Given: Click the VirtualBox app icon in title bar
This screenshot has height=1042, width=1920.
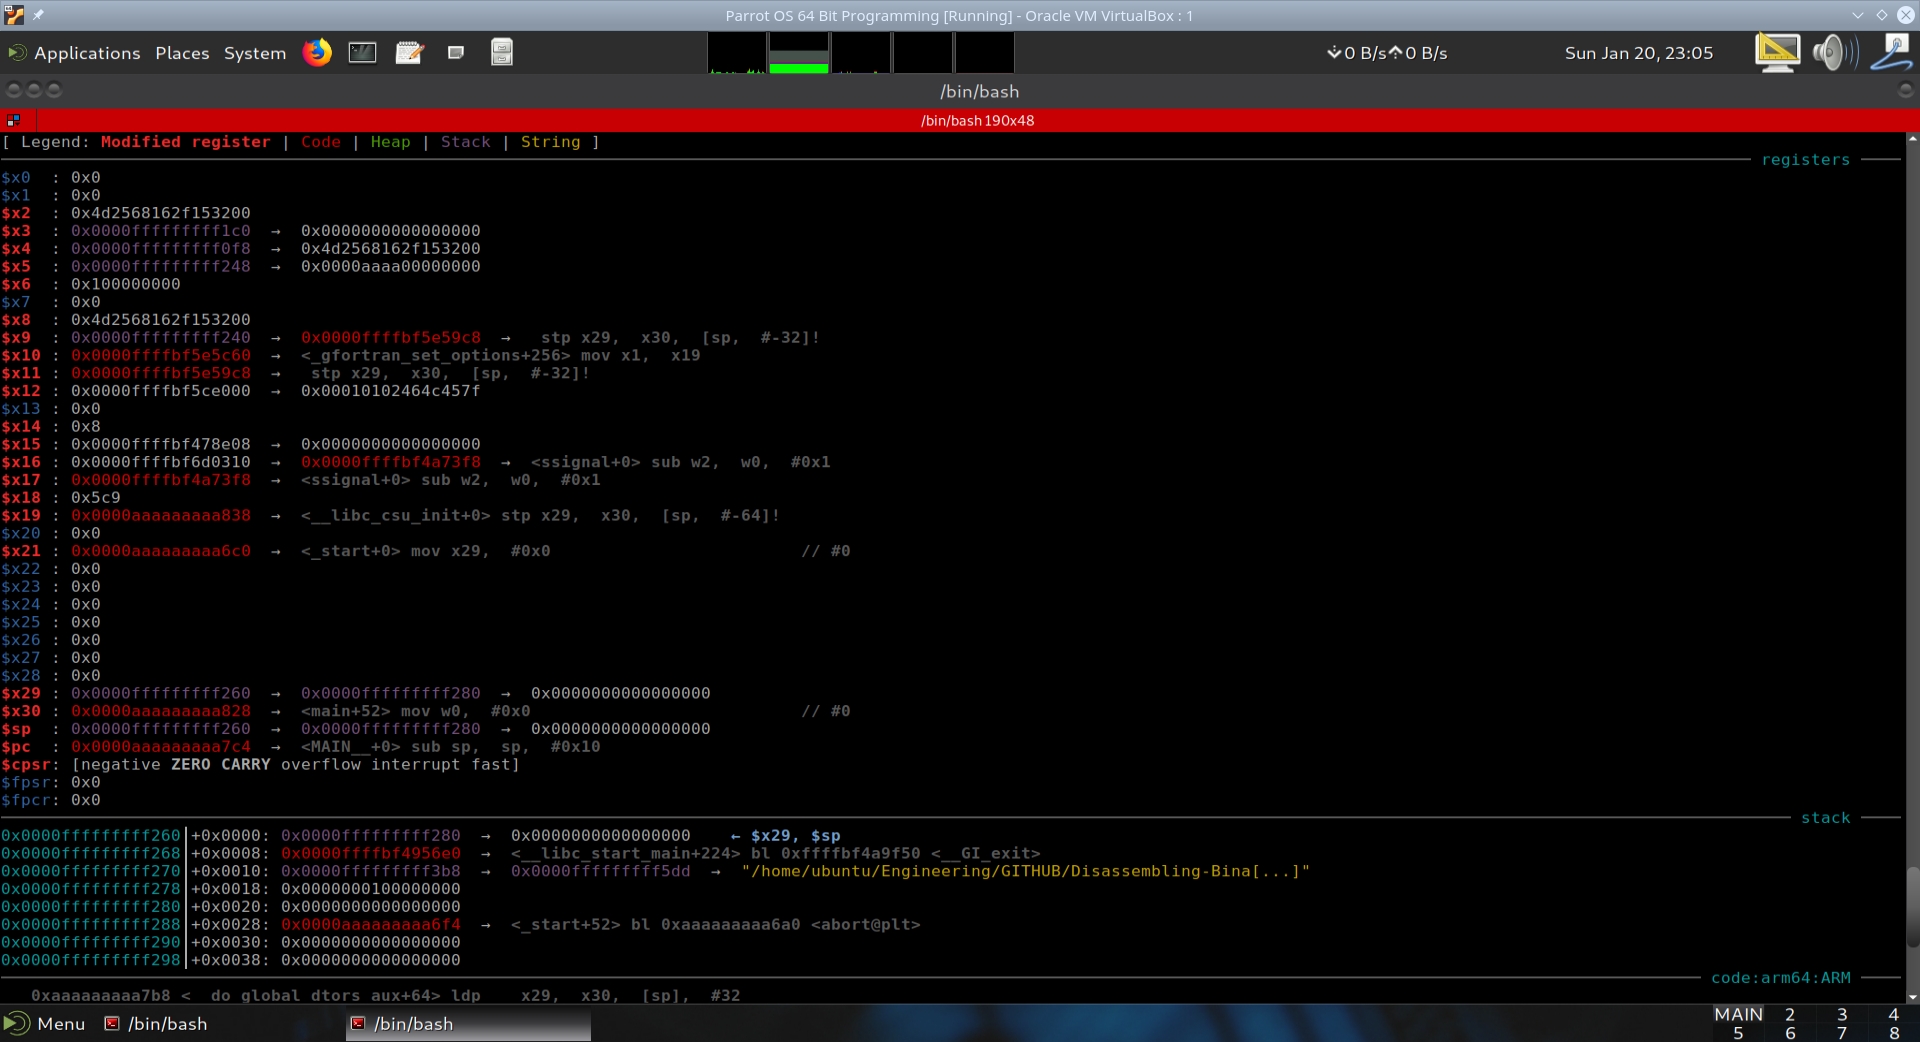Looking at the screenshot, I should tap(13, 15).
